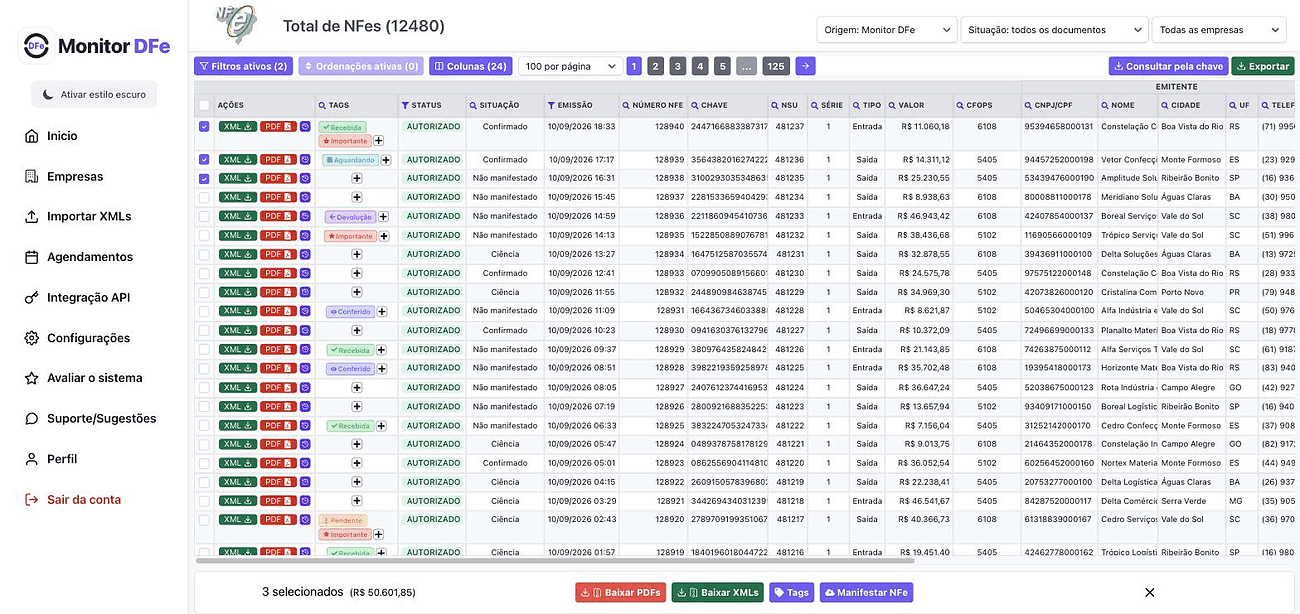Open Situação: todos os documentos dropdown
Viewport: 1300px width, 614px height.
(1054, 30)
